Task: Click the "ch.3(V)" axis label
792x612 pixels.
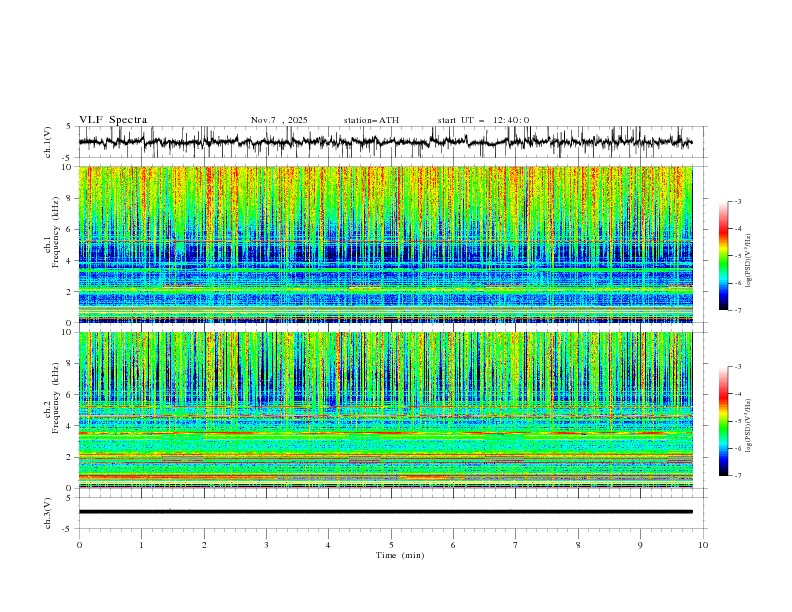Action: 48,513
